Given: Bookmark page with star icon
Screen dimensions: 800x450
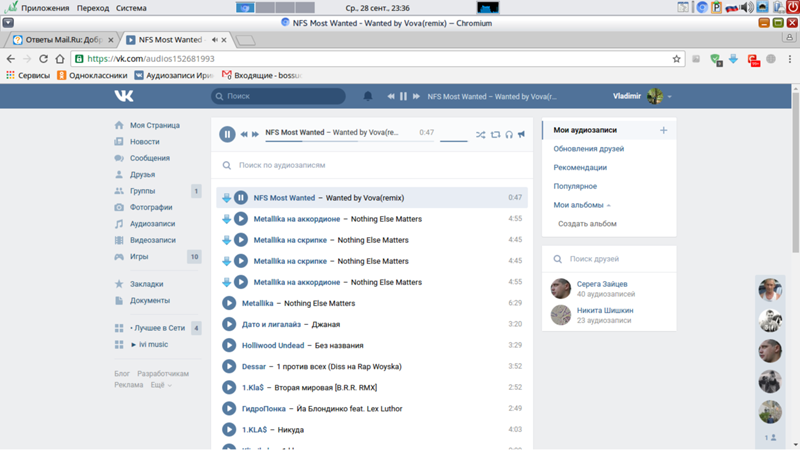Looking at the screenshot, I should [677, 59].
